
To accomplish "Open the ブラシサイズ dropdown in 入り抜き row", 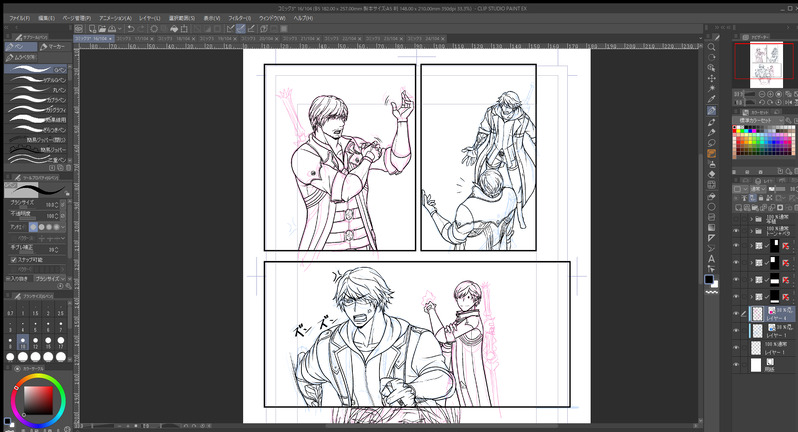I will coord(50,278).
